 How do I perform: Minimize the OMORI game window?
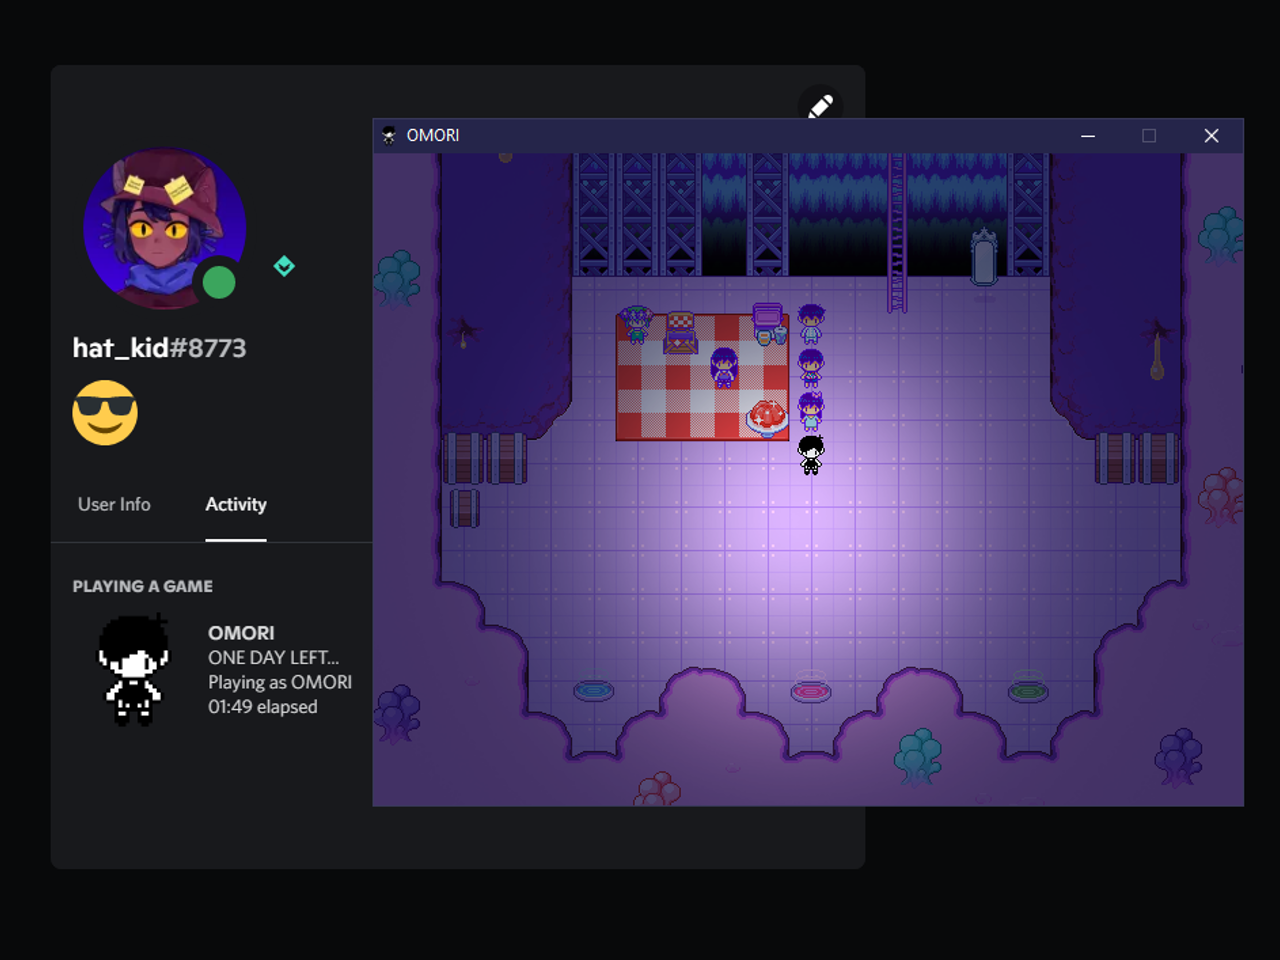[1088, 136]
